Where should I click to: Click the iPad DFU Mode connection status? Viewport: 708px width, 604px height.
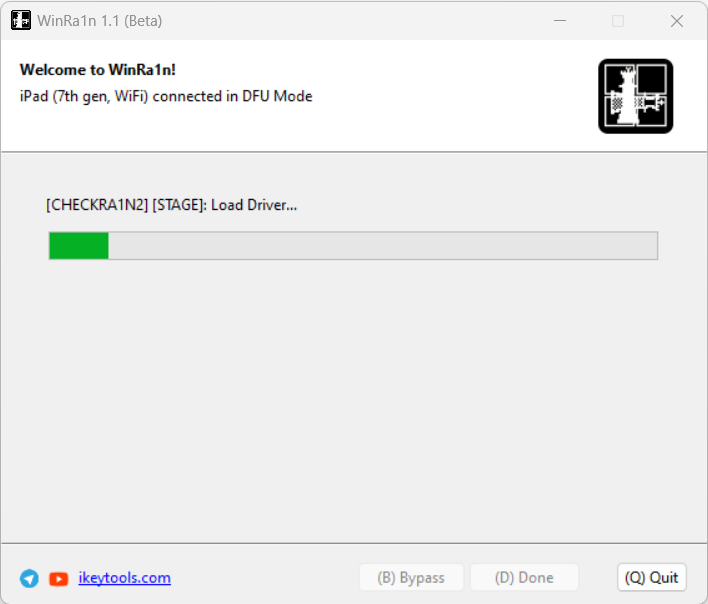pos(166,96)
